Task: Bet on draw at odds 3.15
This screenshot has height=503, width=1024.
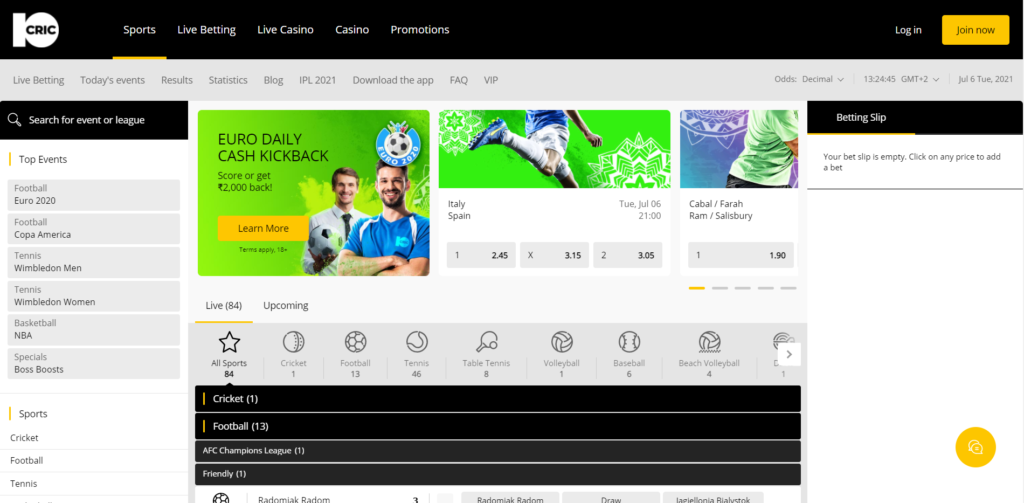Action: (x=554, y=255)
